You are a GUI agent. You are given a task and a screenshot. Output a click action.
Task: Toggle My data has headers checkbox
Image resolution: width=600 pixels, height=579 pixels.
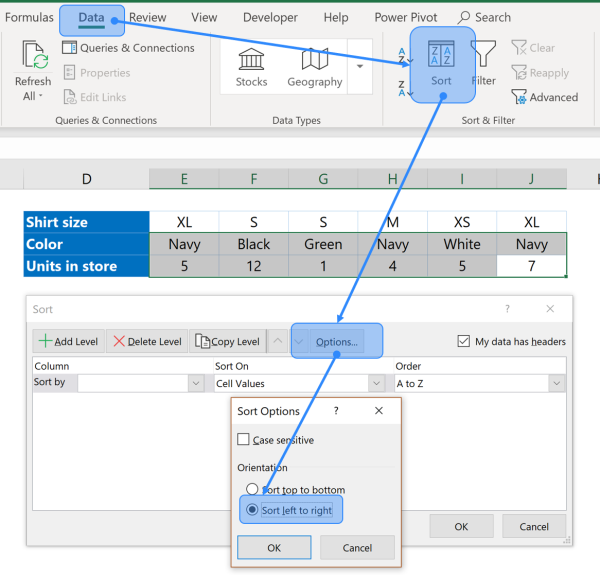coord(463,341)
